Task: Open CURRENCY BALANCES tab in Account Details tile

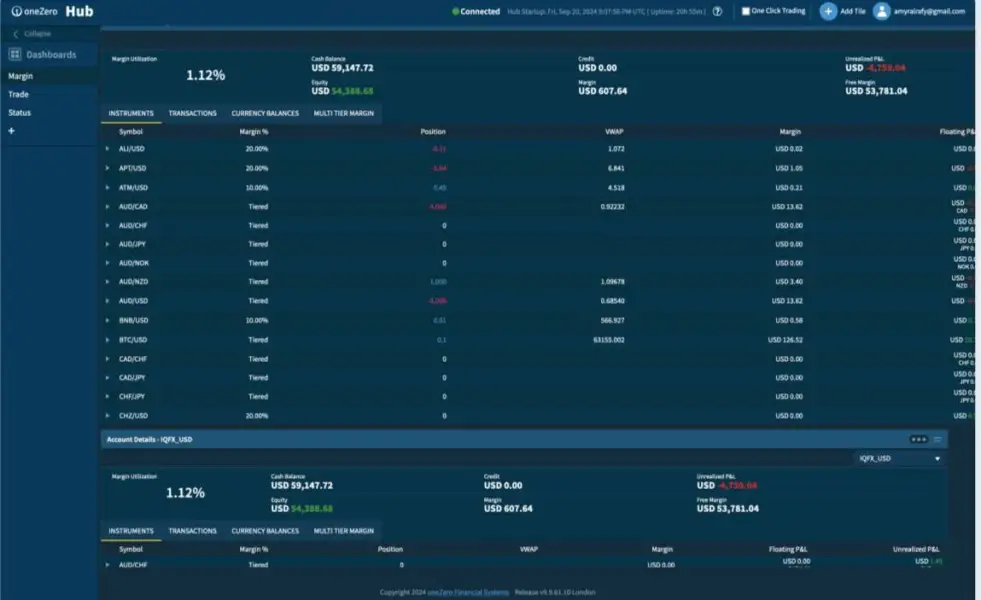Action: coord(265,531)
